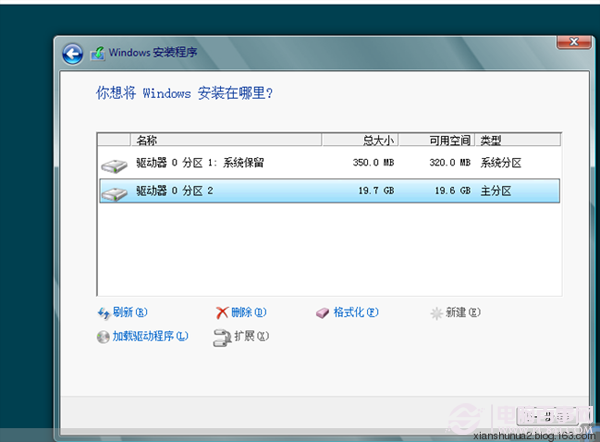Viewport: 600px width, 442px height.
Task: Refresh the list via 刷新(R)
Action: [130, 312]
